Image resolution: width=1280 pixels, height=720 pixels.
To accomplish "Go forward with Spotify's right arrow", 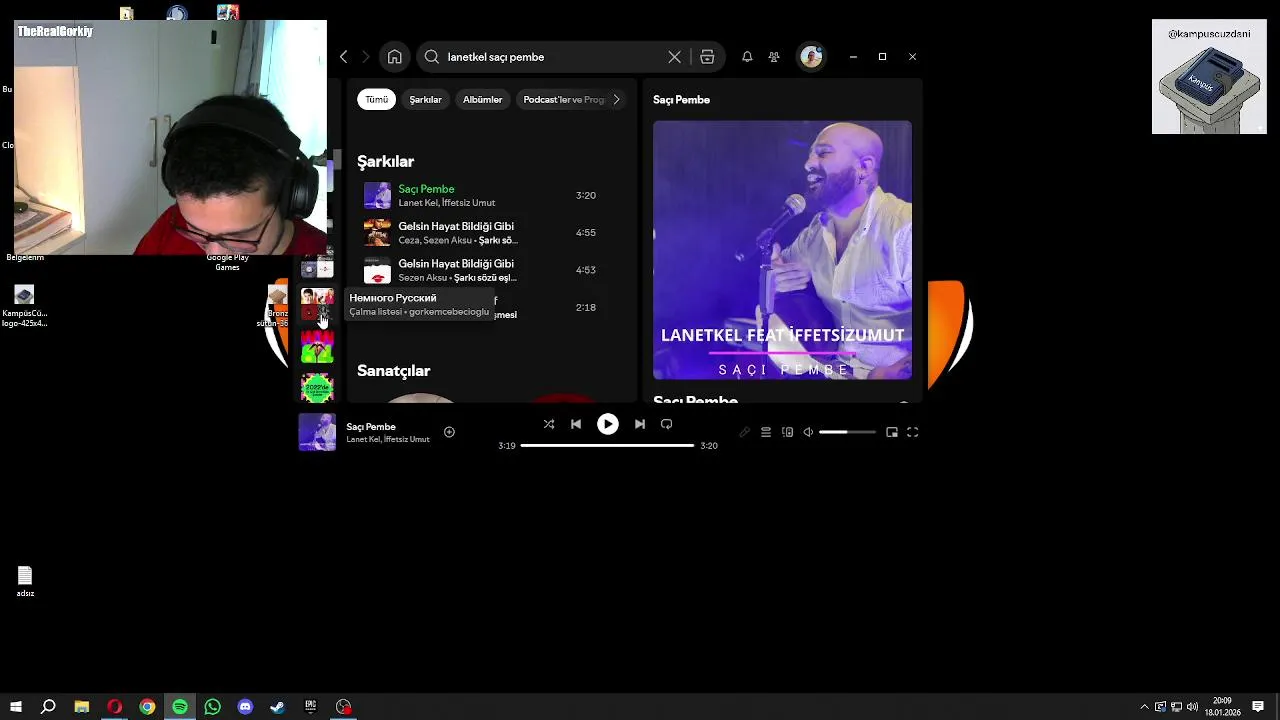I will (365, 57).
